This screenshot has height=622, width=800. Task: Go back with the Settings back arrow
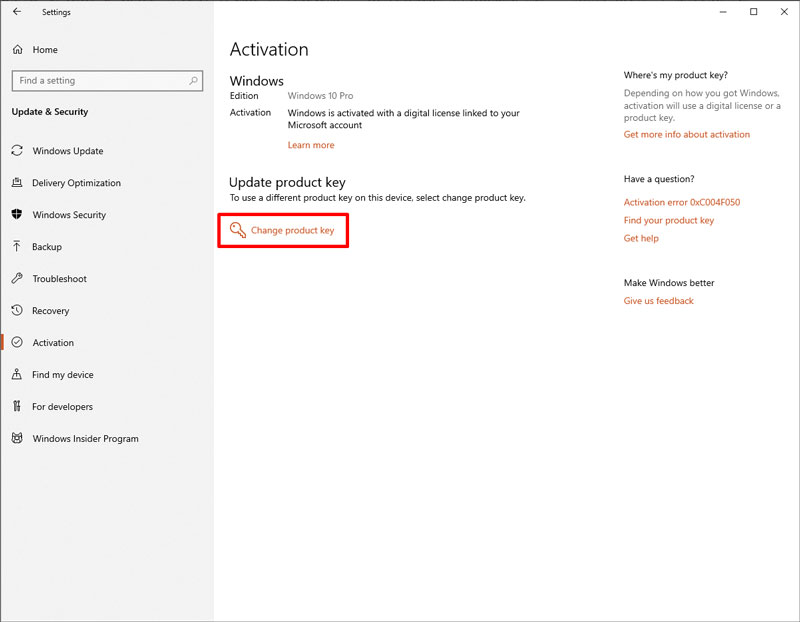click(x=17, y=11)
